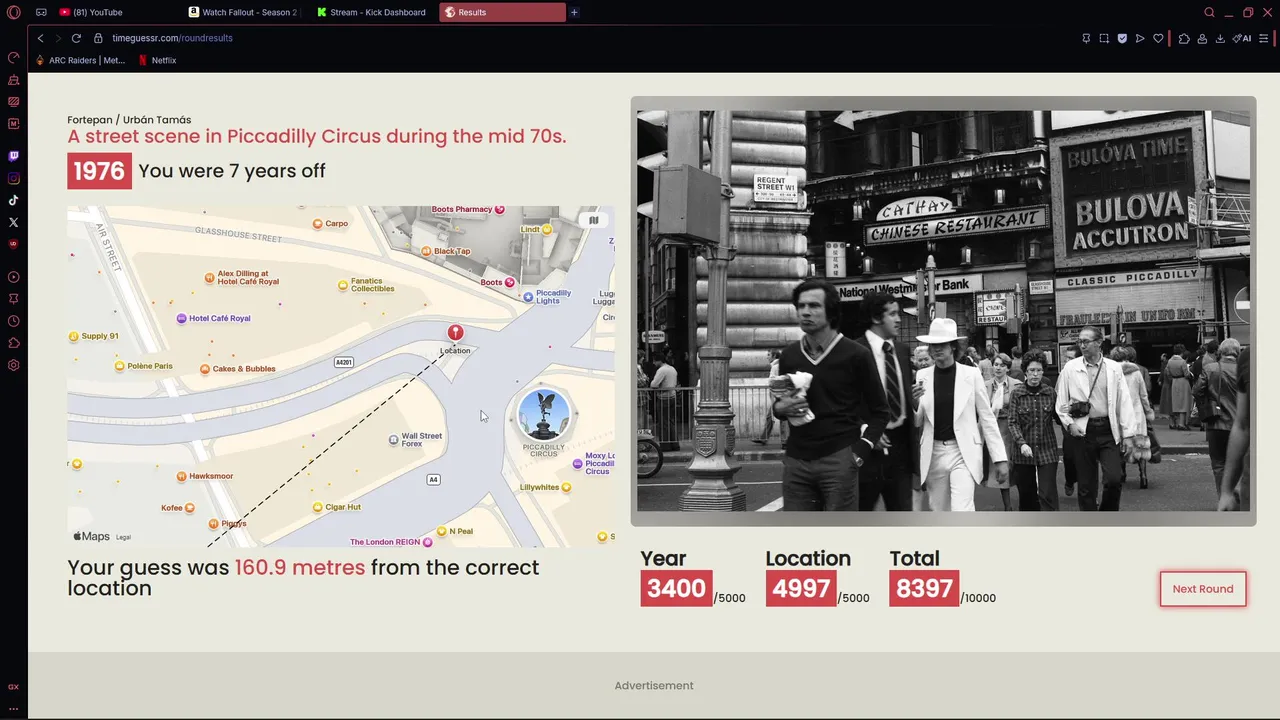Click The London REIGN map label

click(x=391, y=542)
